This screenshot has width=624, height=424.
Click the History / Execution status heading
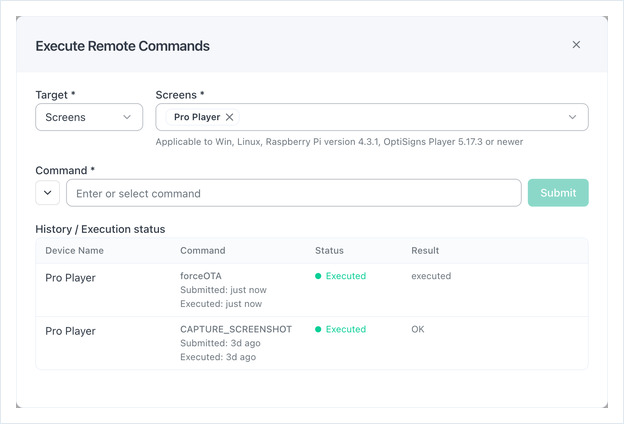100,229
